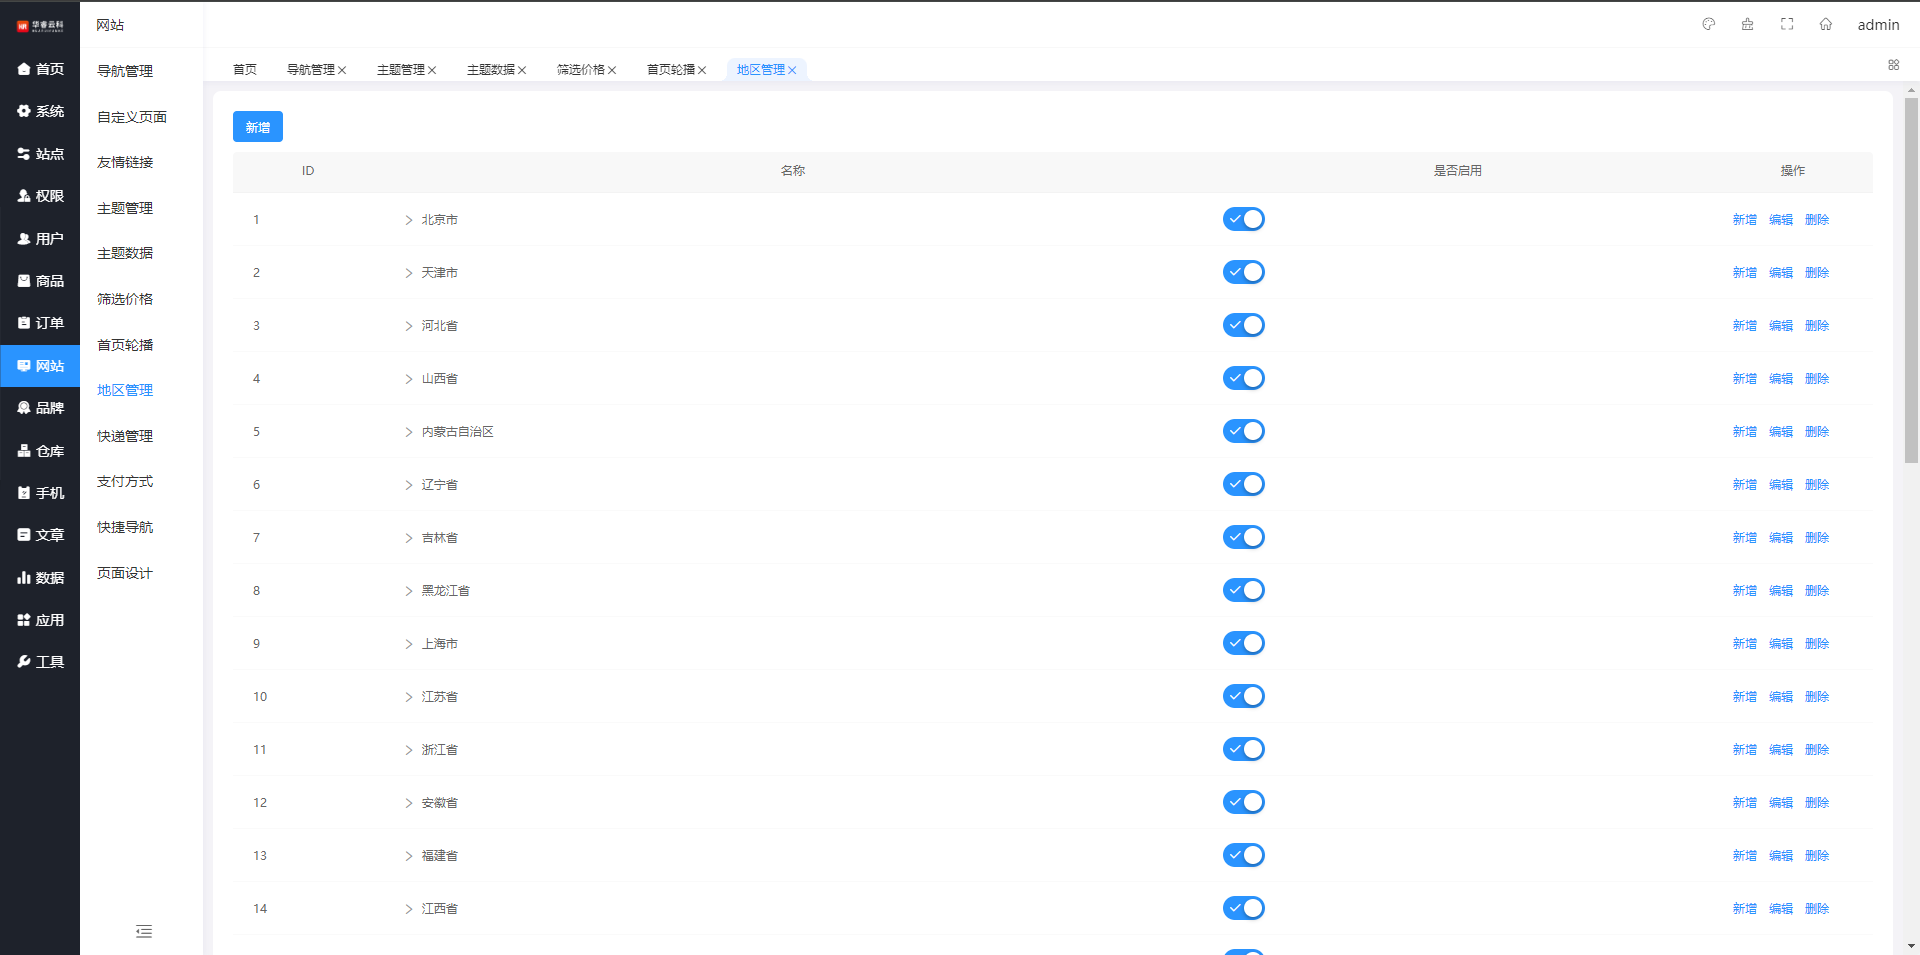The image size is (1920, 955).
Task: Click the page vertical scrollbar thumb
Action: pyautogui.click(x=1911, y=280)
